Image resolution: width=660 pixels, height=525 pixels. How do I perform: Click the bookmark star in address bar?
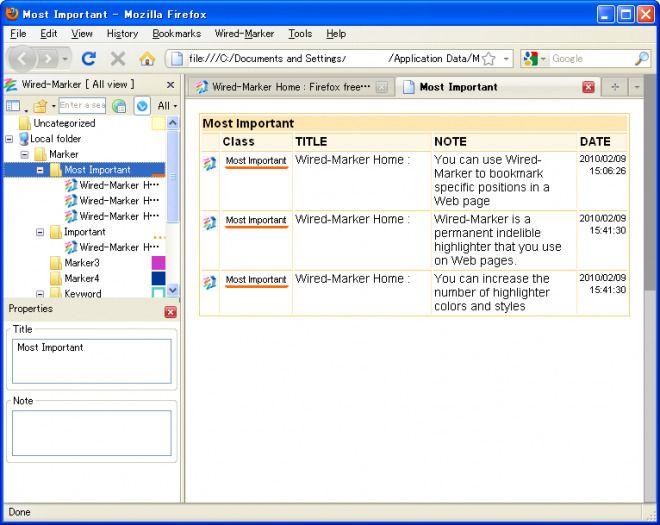(x=489, y=59)
